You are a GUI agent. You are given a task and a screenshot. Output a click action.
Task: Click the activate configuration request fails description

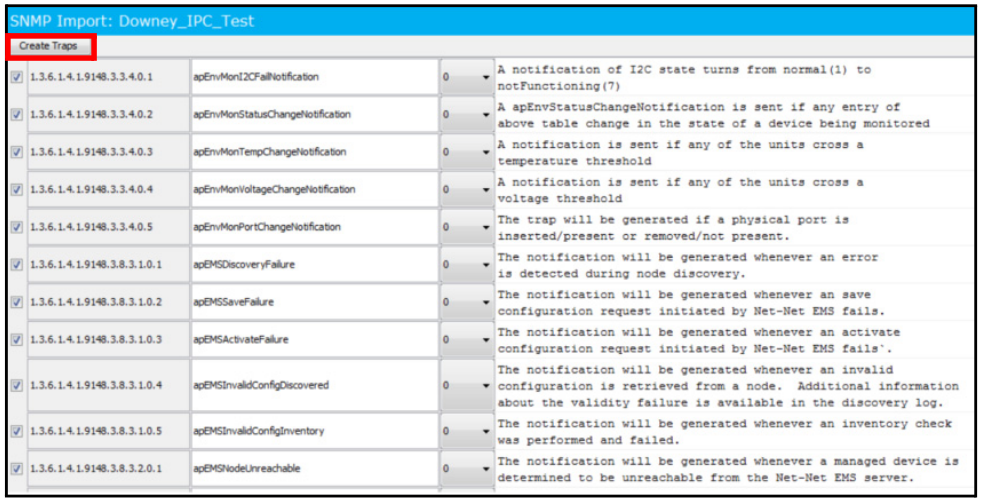[x=699, y=341]
